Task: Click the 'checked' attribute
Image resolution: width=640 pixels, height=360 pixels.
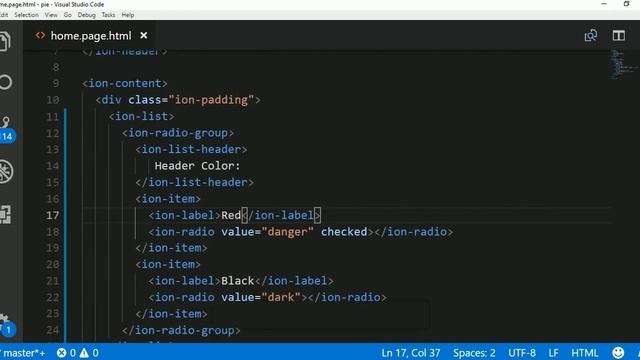Action: [x=344, y=232]
